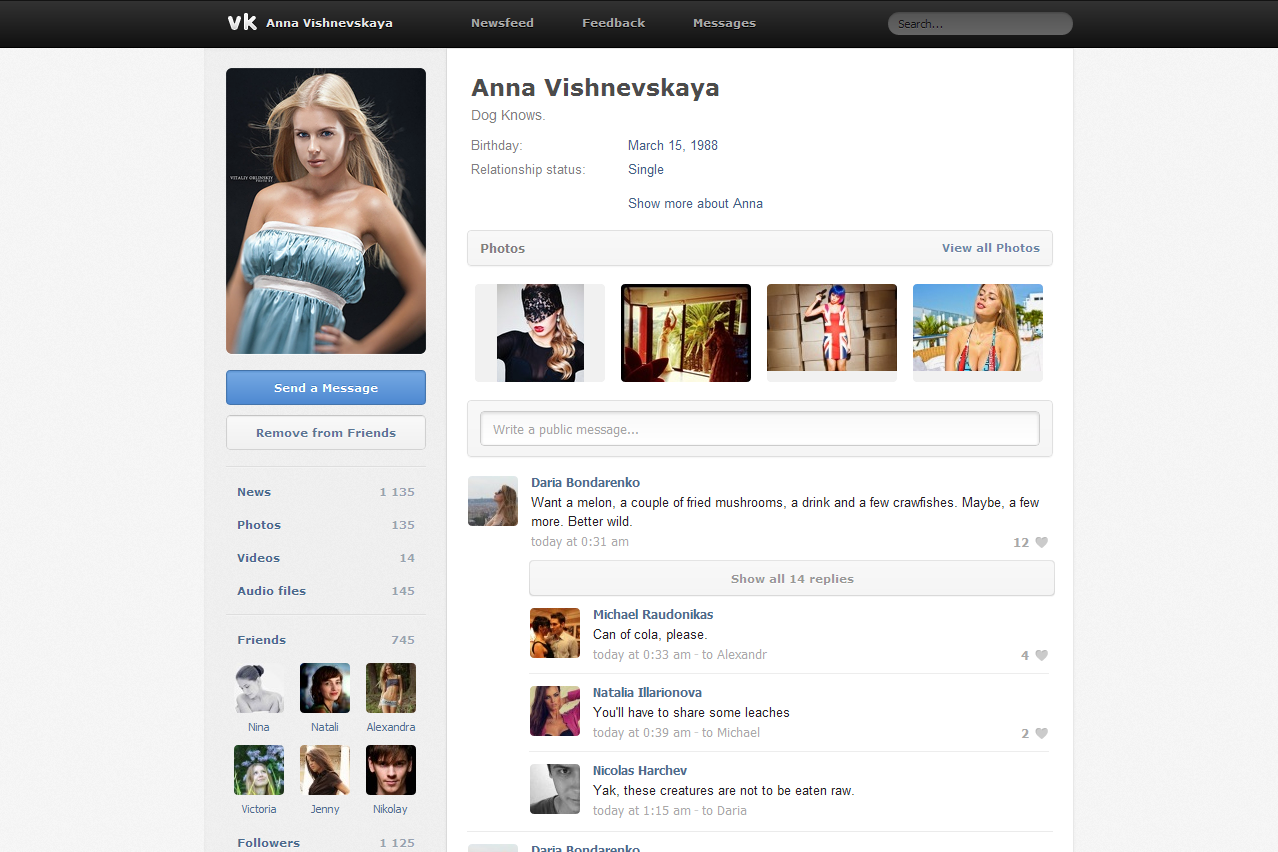Open View all Photos link
The height and width of the screenshot is (852, 1278).
point(991,248)
